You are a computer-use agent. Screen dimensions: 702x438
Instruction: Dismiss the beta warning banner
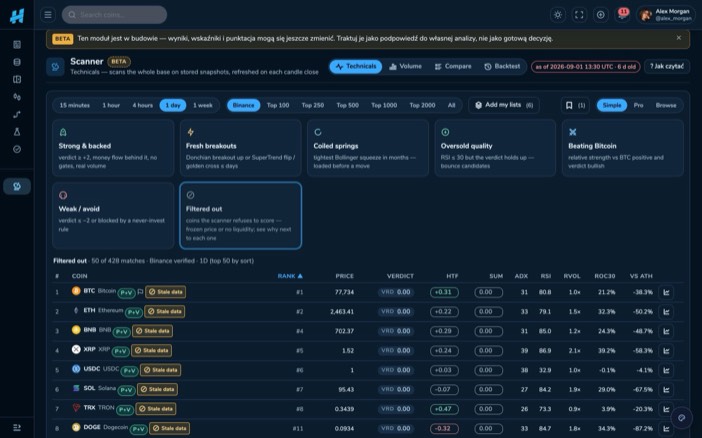[679, 38]
